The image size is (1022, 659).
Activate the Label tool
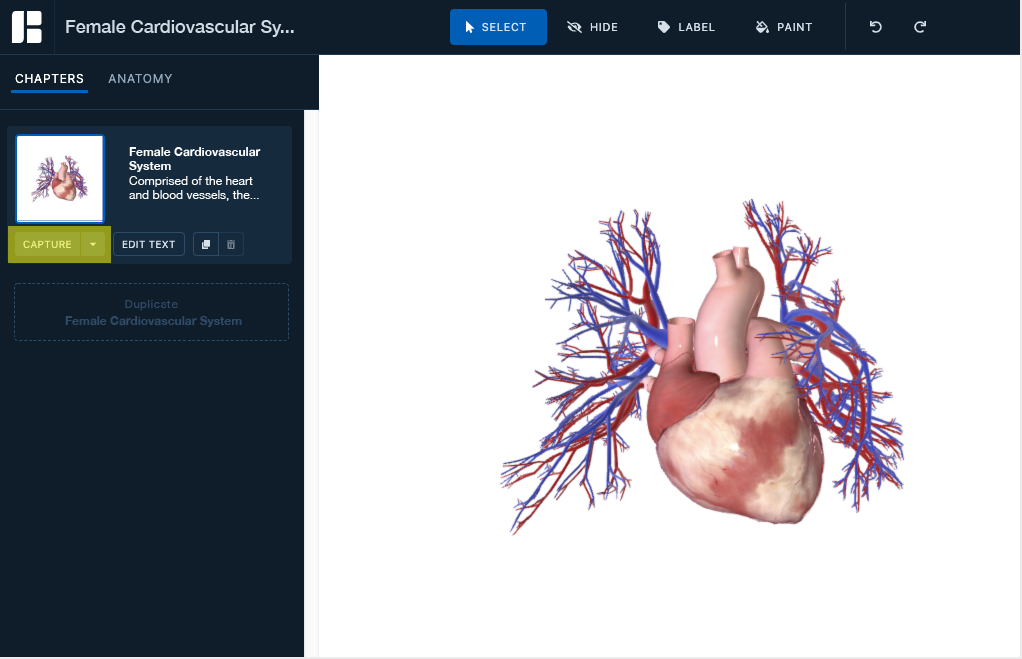pyautogui.click(x=686, y=27)
